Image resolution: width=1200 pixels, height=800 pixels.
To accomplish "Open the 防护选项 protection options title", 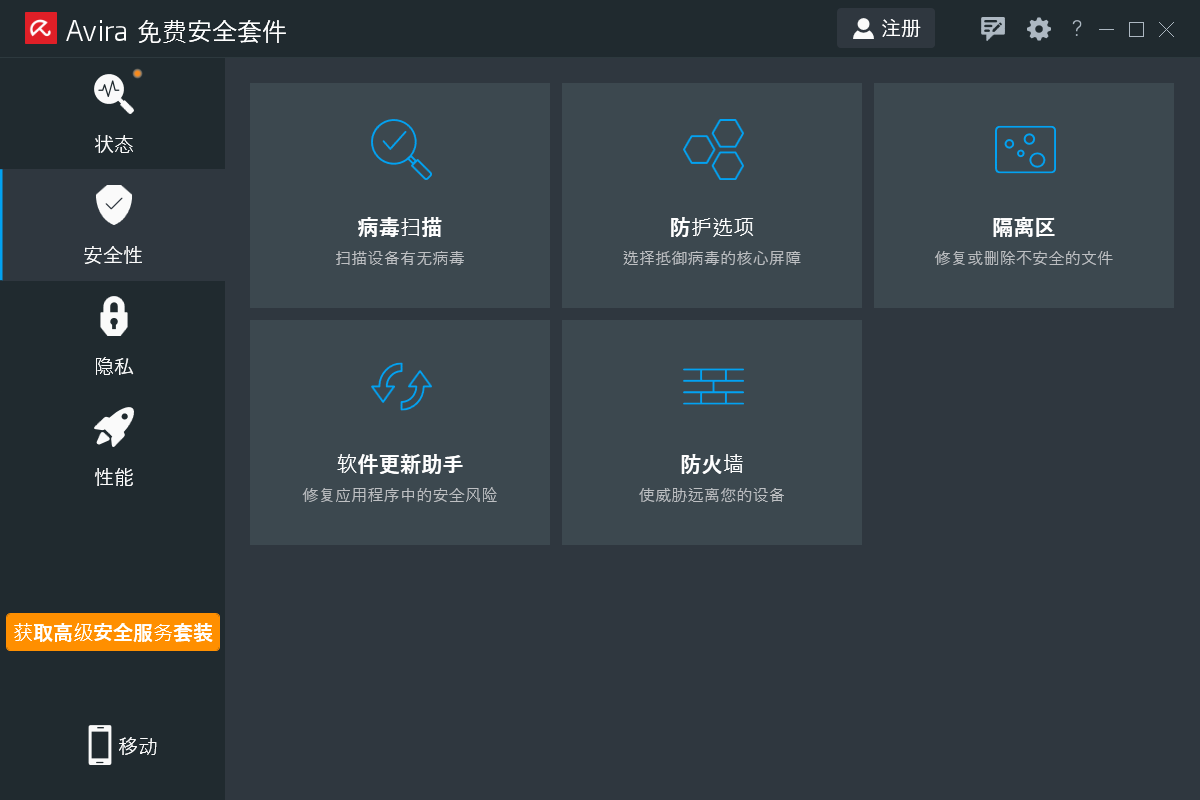I will click(x=712, y=228).
